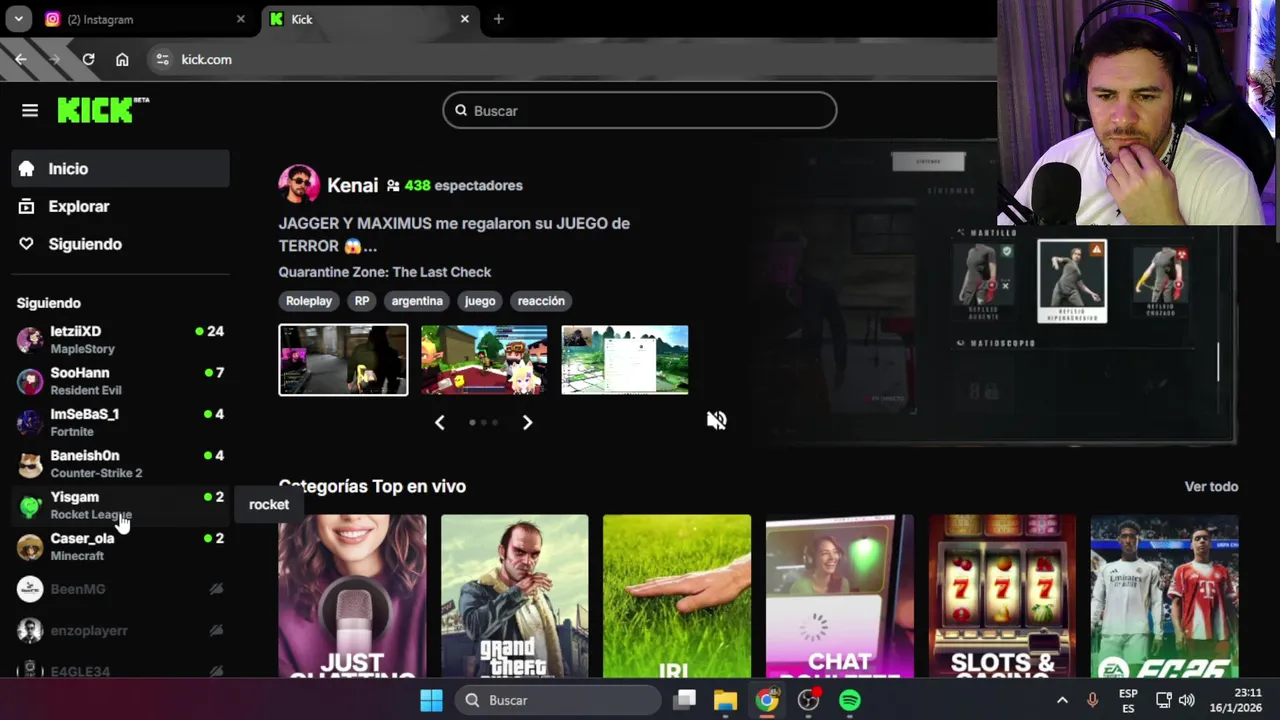Click the Explorar icon in sidebar
The height and width of the screenshot is (720, 1280).
(27, 206)
